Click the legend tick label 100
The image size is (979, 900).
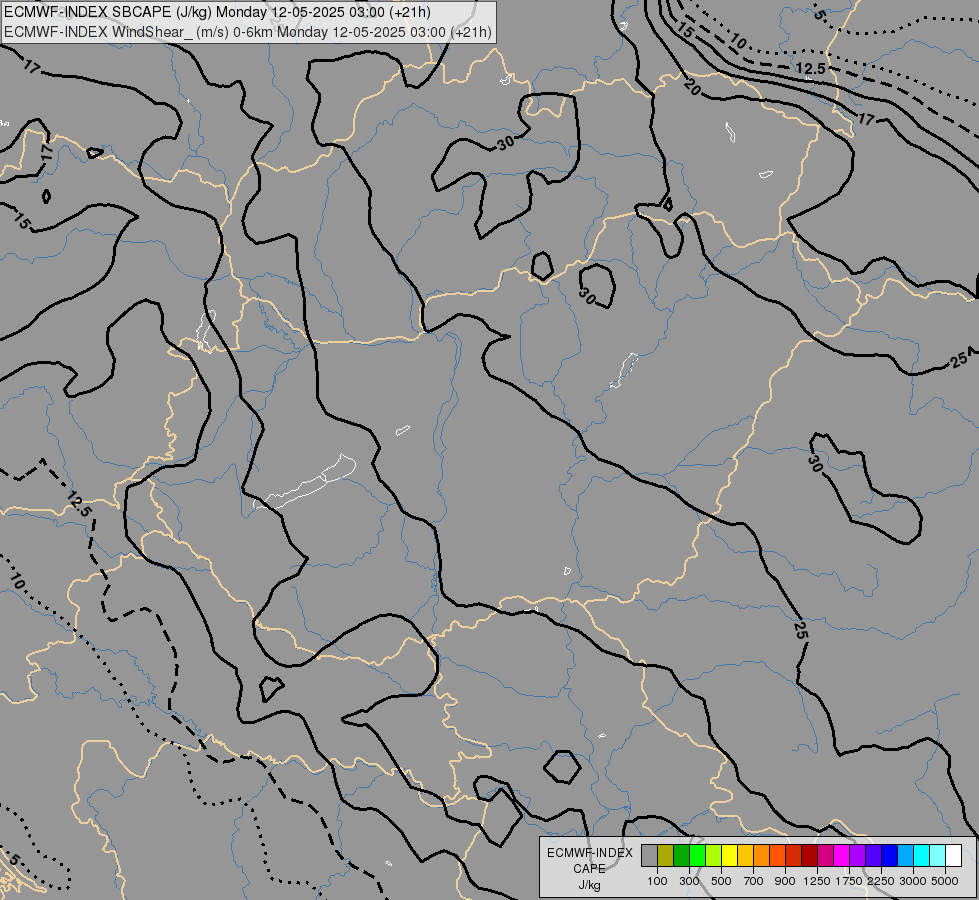pos(657,881)
